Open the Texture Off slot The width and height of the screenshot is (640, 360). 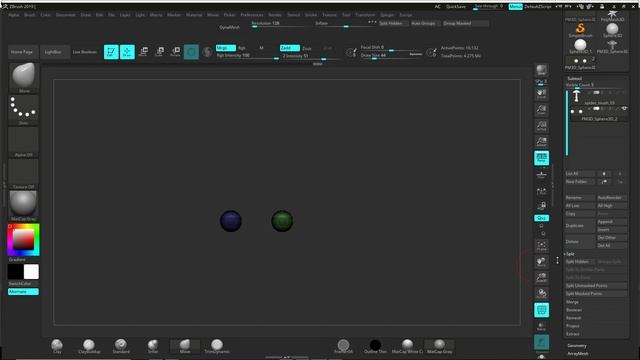23,173
